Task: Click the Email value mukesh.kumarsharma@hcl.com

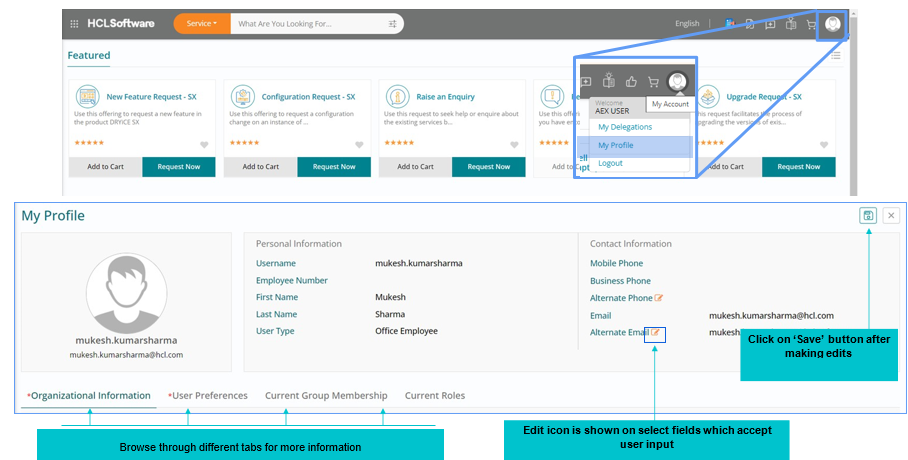Action: pyautogui.click(x=771, y=316)
